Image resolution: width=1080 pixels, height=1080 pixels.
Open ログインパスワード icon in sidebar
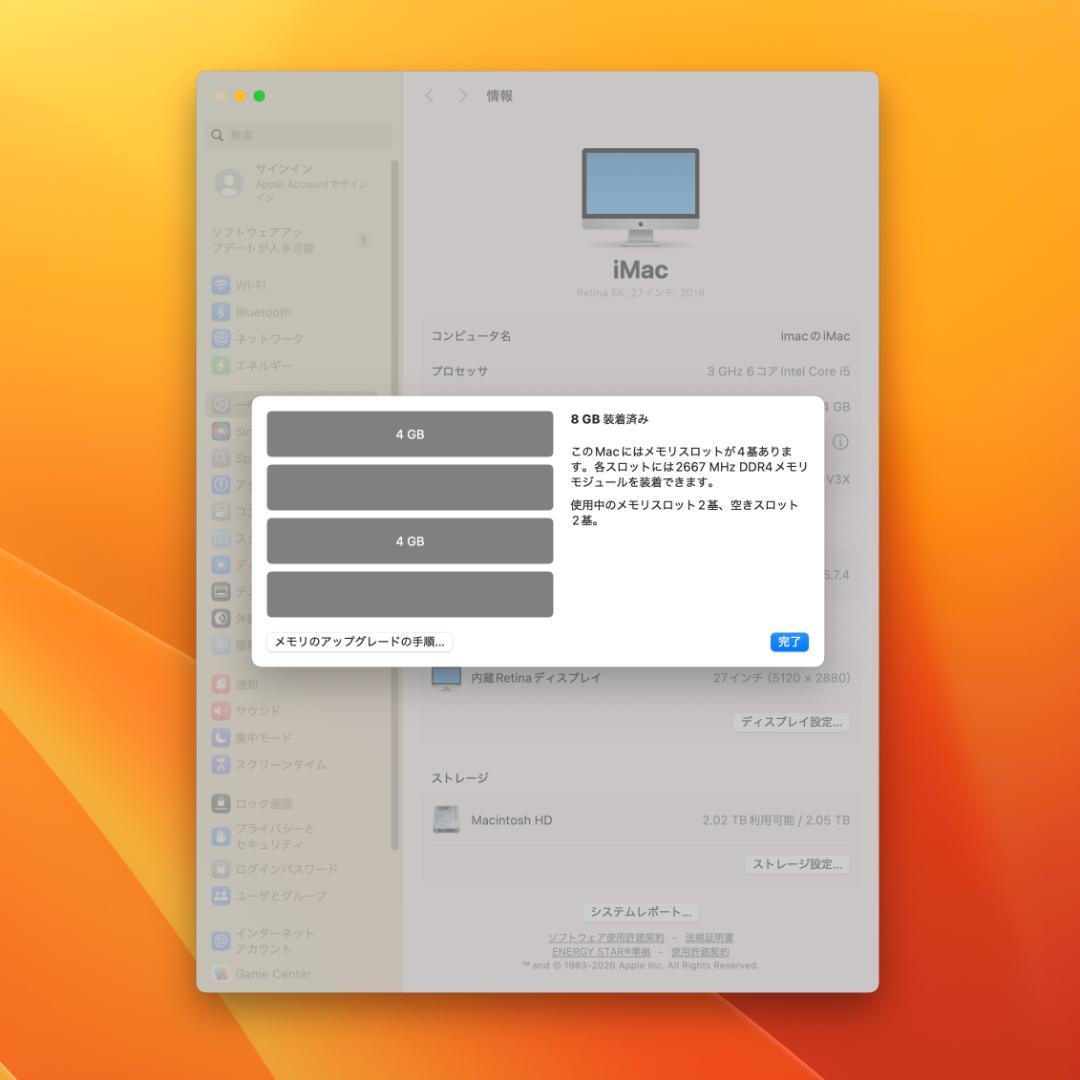click(220, 869)
